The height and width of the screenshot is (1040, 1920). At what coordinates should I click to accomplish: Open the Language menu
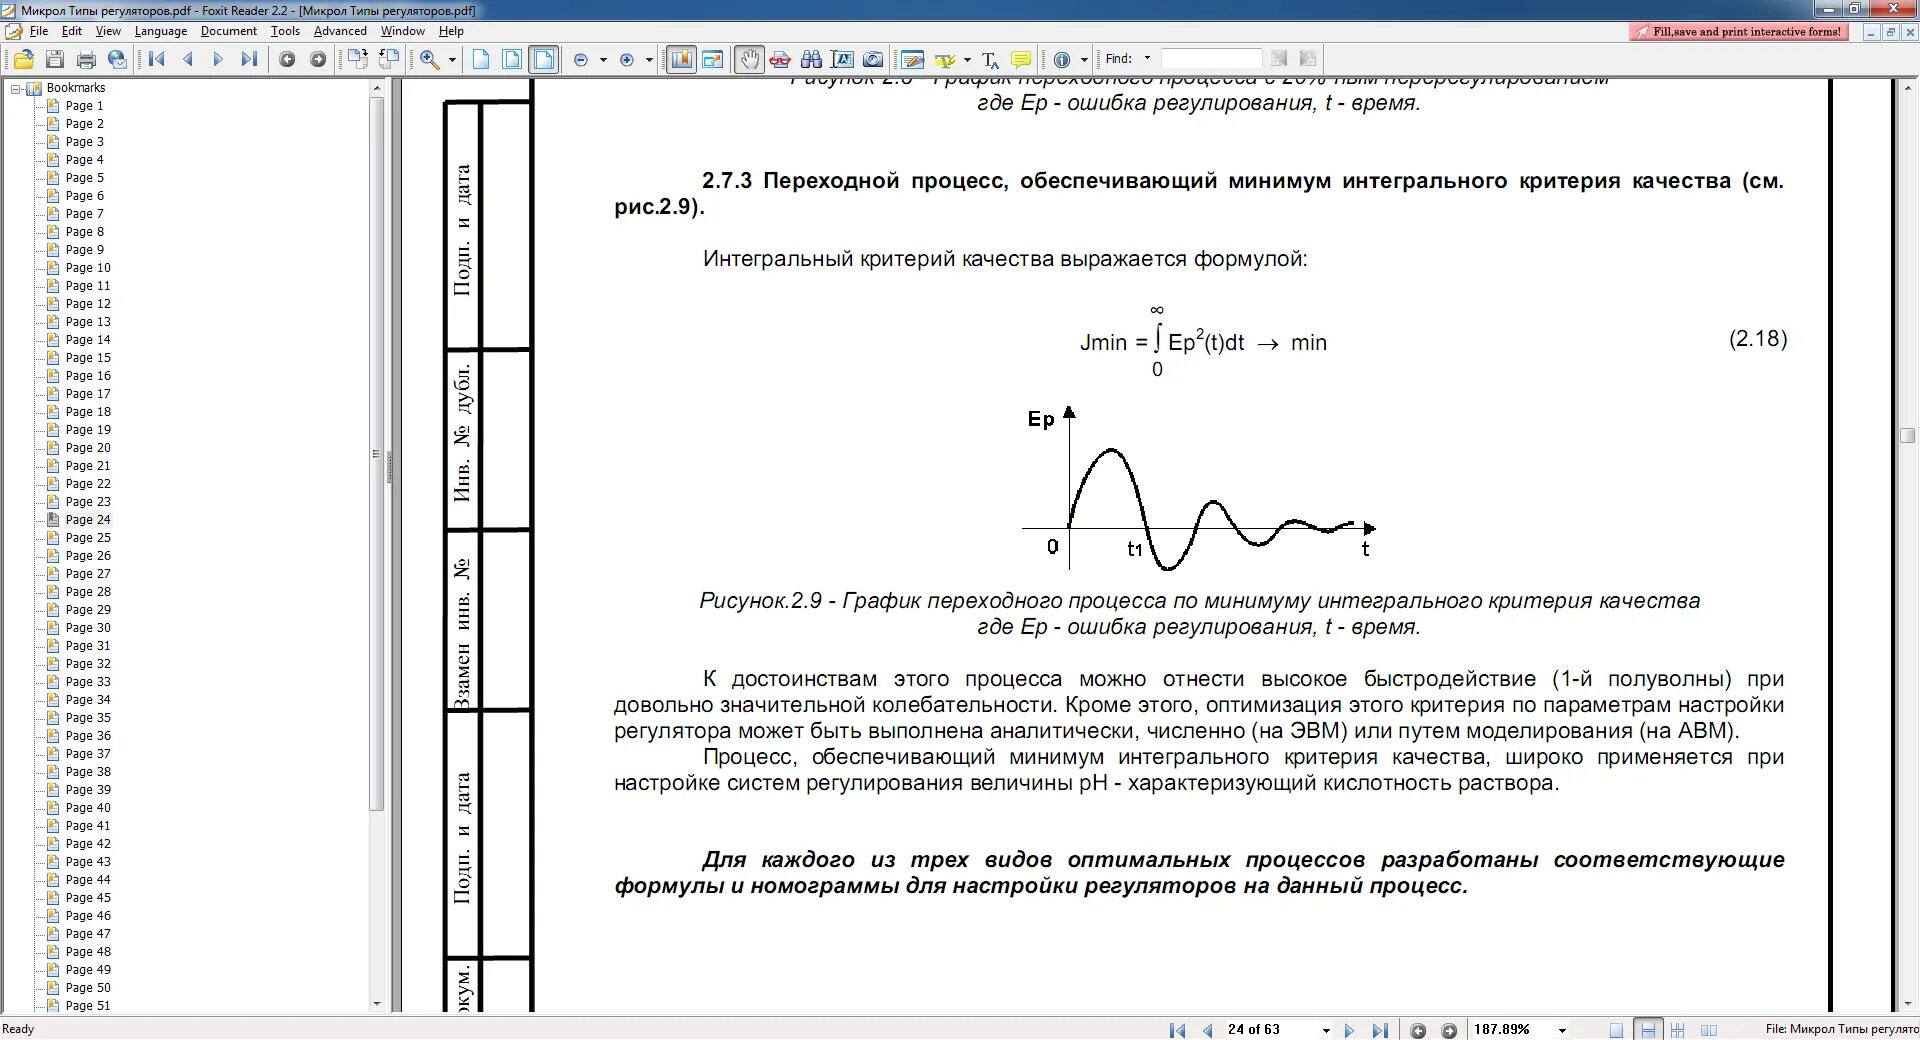[161, 31]
